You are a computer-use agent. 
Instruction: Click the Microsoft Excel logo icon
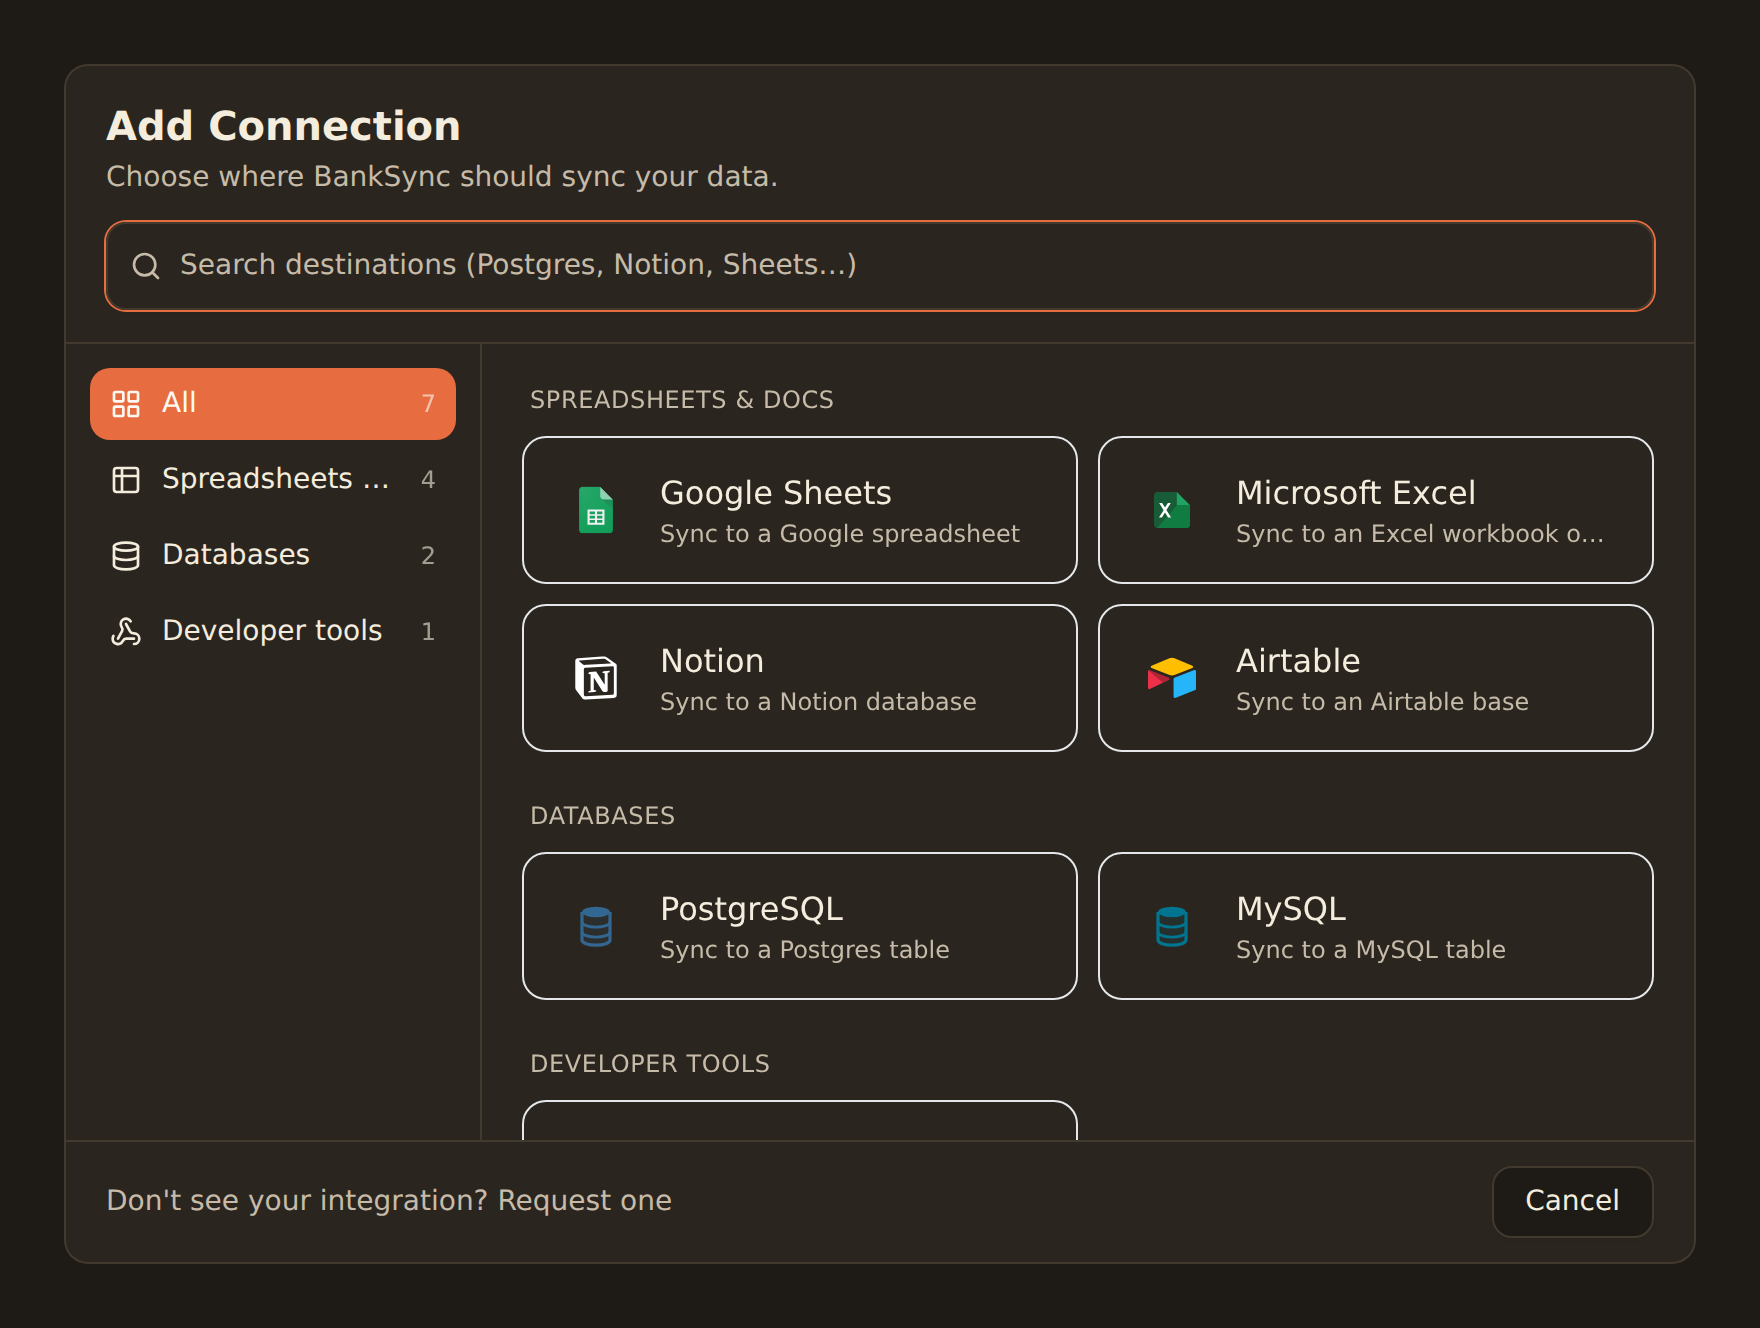coord(1172,510)
